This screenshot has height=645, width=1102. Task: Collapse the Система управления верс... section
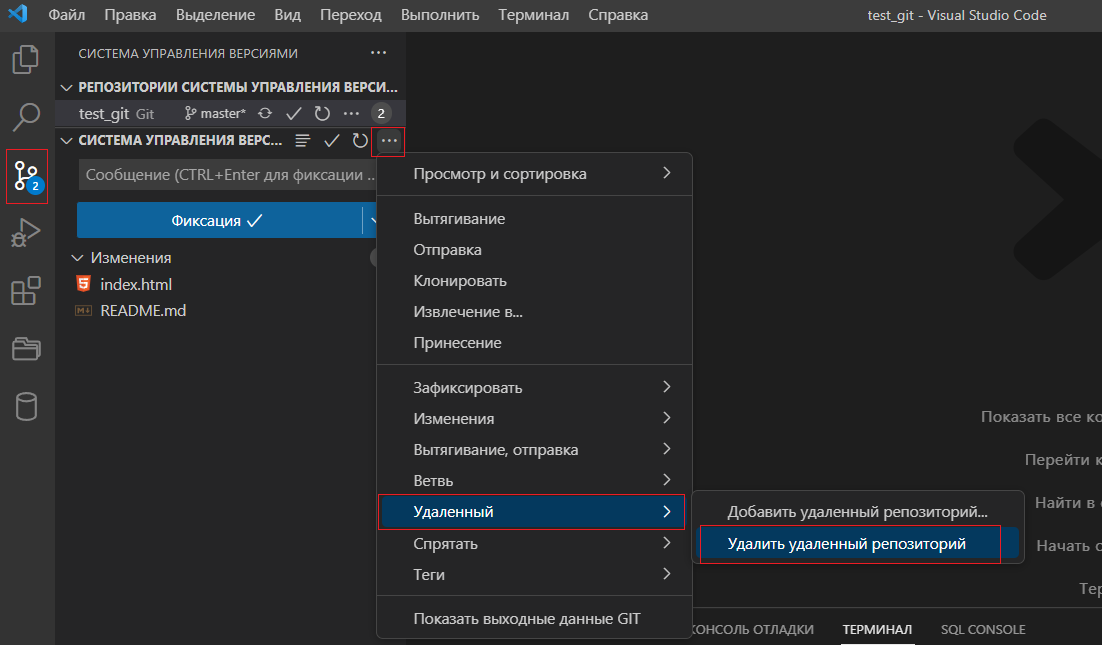click(x=67, y=141)
